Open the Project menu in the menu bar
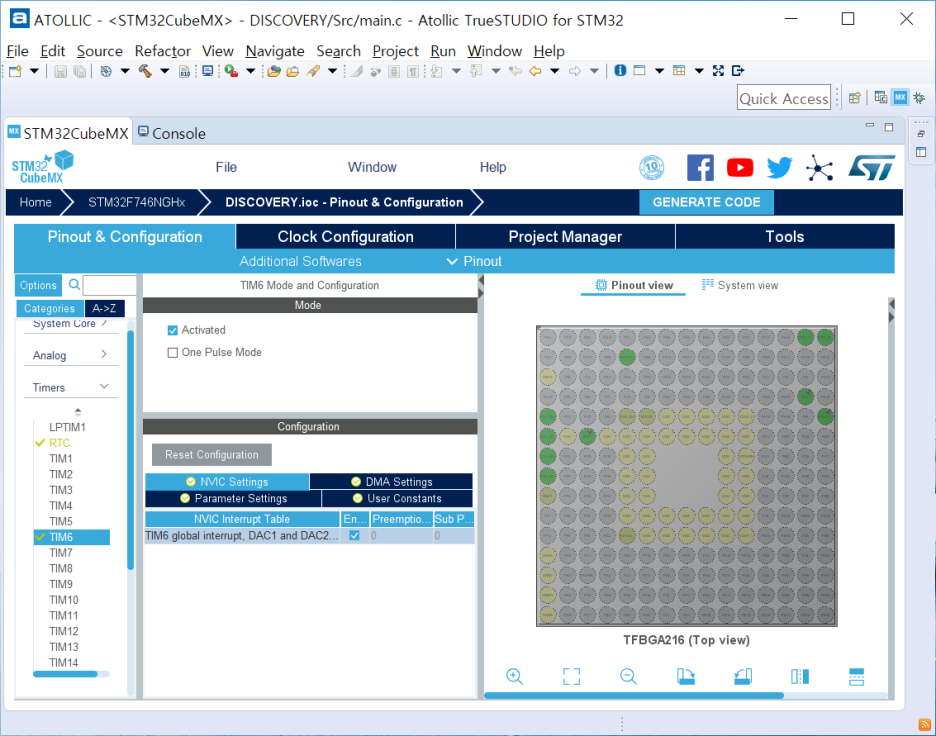The width and height of the screenshot is (936, 736). click(x=395, y=51)
